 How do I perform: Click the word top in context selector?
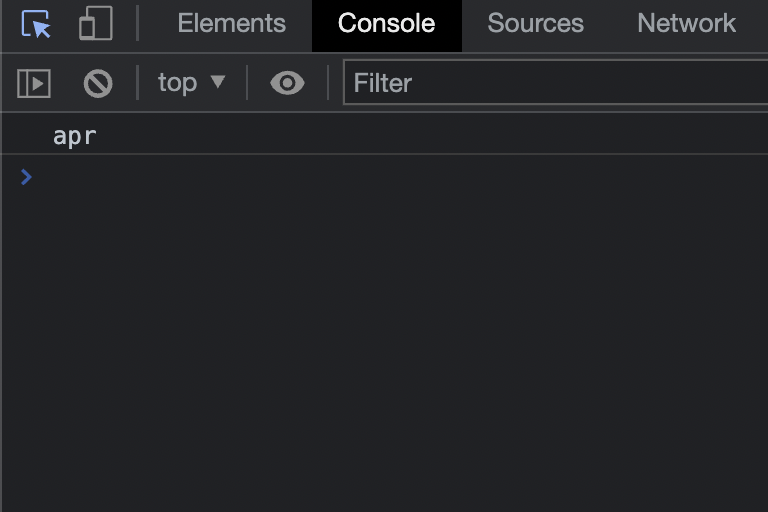(x=177, y=83)
